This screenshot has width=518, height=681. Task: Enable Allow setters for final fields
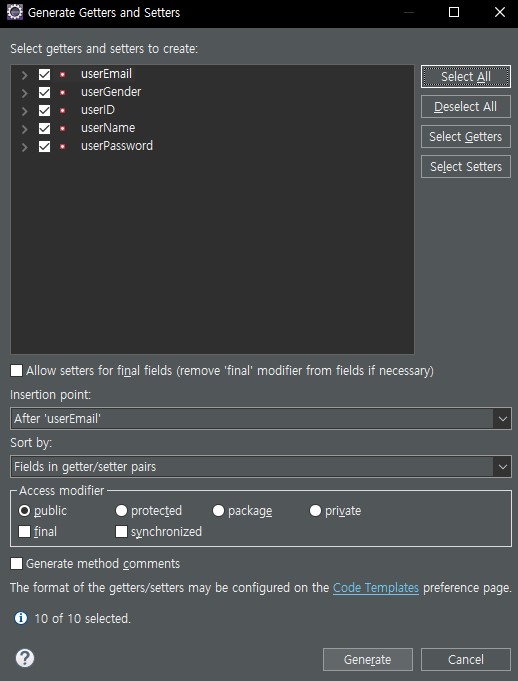click(x=16, y=370)
